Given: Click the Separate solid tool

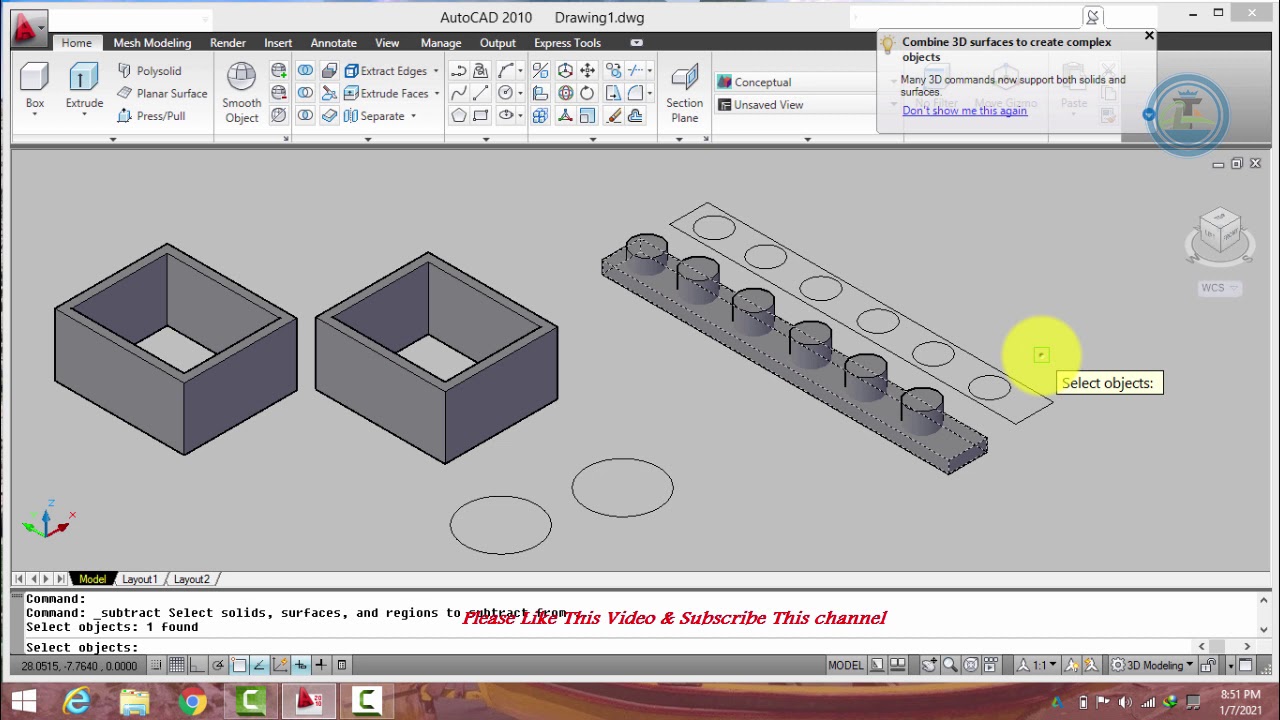Looking at the screenshot, I should pyautogui.click(x=374, y=116).
